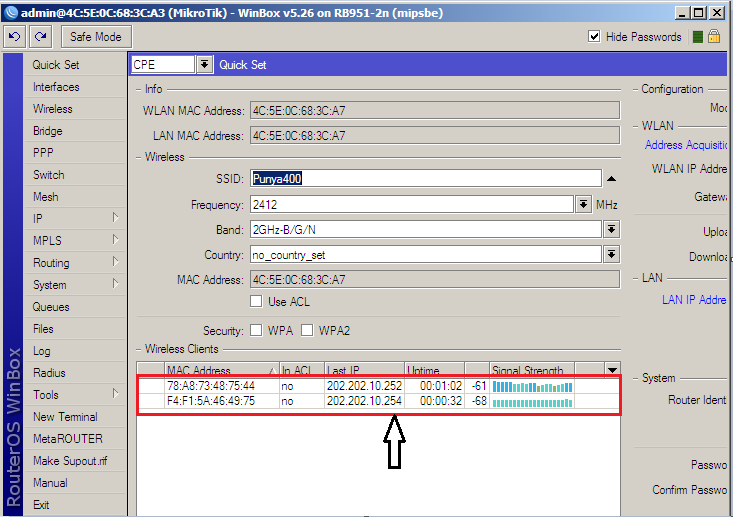Click the green traffic indicator icon
The height and width of the screenshot is (517, 733).
(697, 37)
